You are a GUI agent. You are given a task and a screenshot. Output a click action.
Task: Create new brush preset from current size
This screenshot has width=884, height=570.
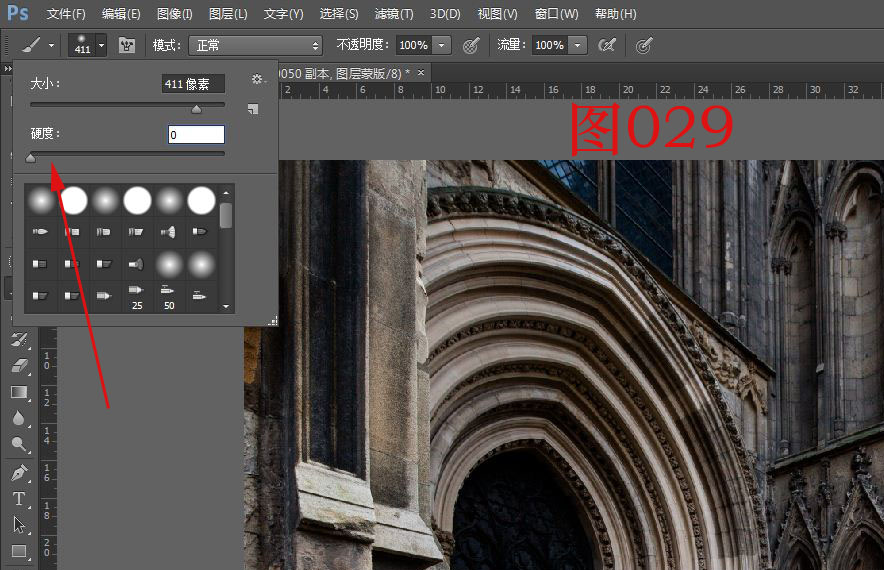(x=253, y=109)
